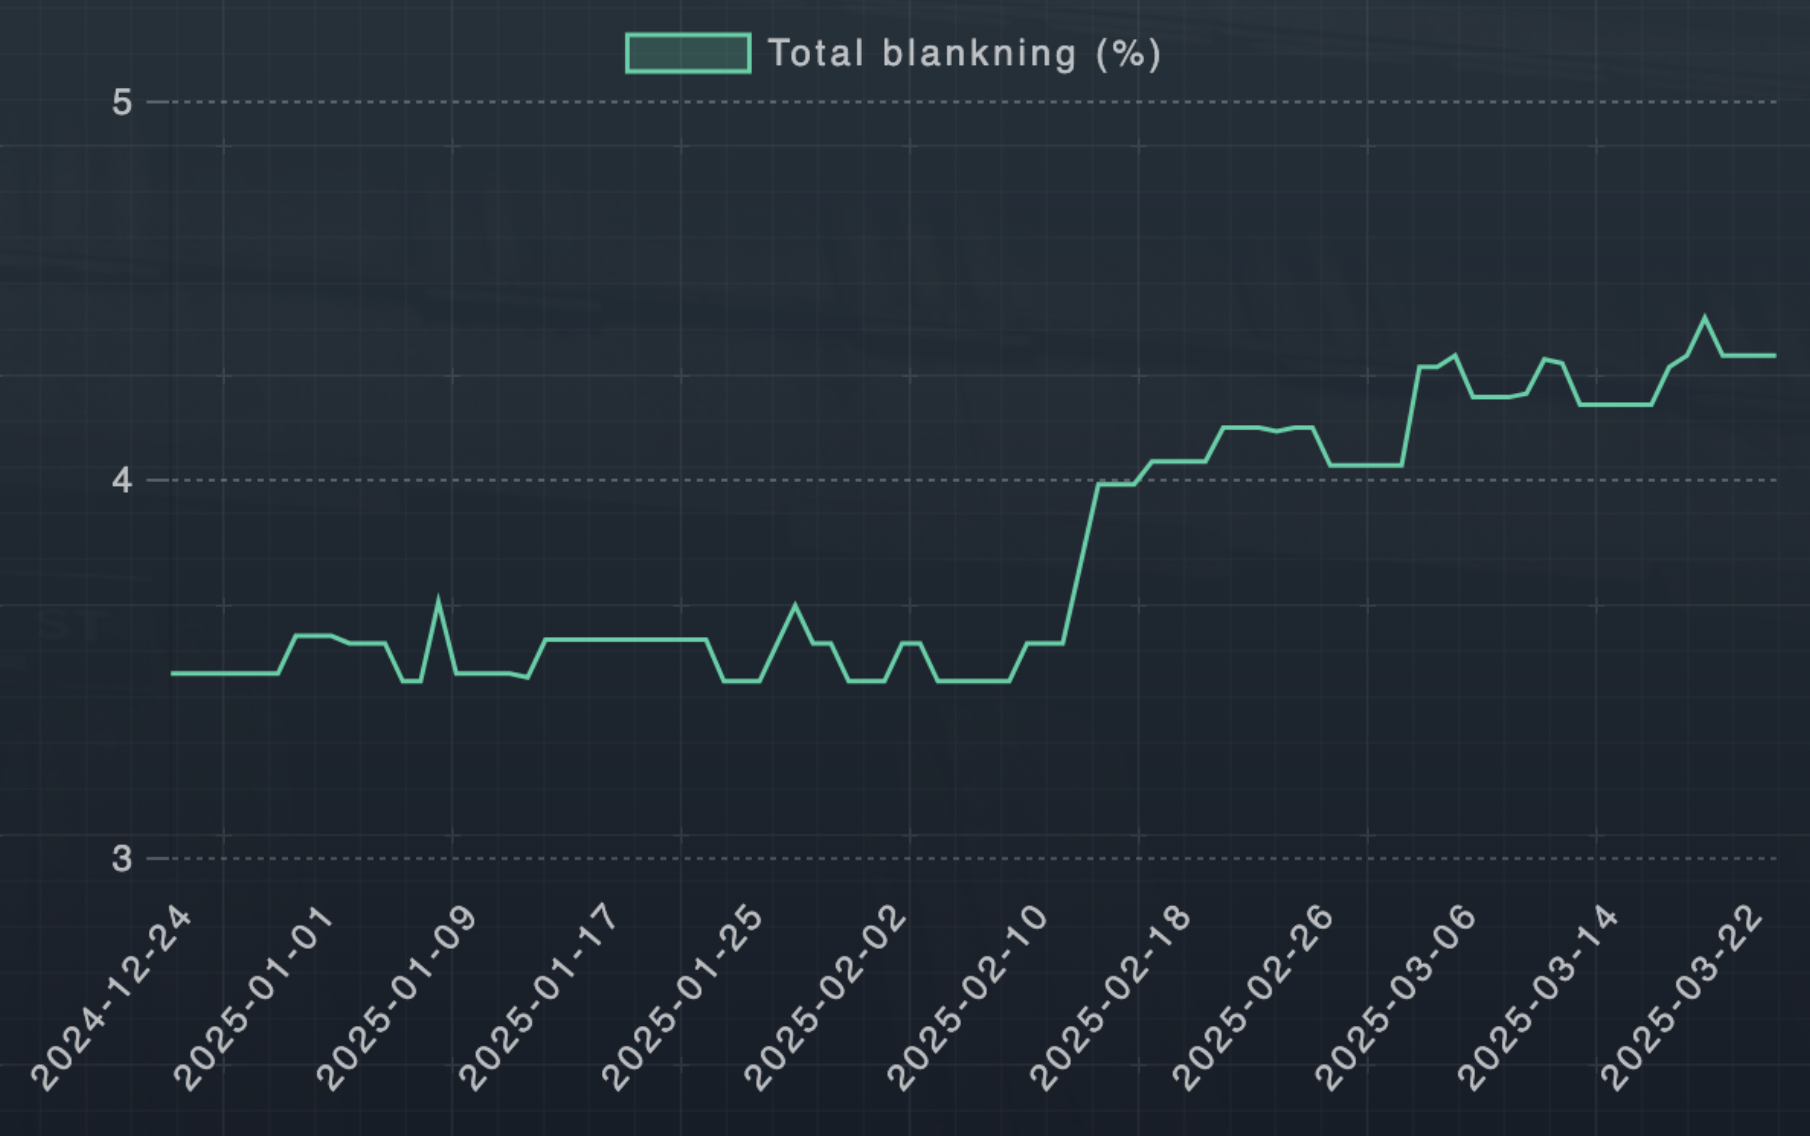Click the green Total blankning legend swatch

(688, 53)
